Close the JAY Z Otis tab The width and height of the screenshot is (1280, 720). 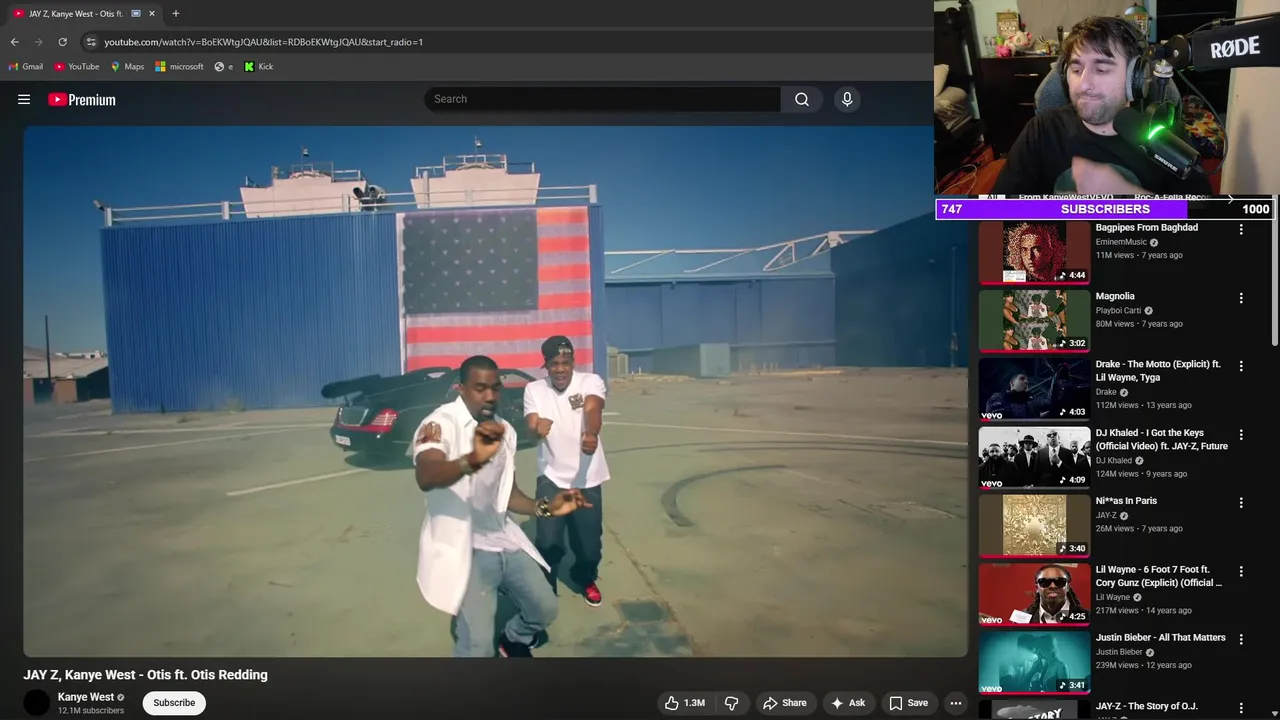pos(152,14)
